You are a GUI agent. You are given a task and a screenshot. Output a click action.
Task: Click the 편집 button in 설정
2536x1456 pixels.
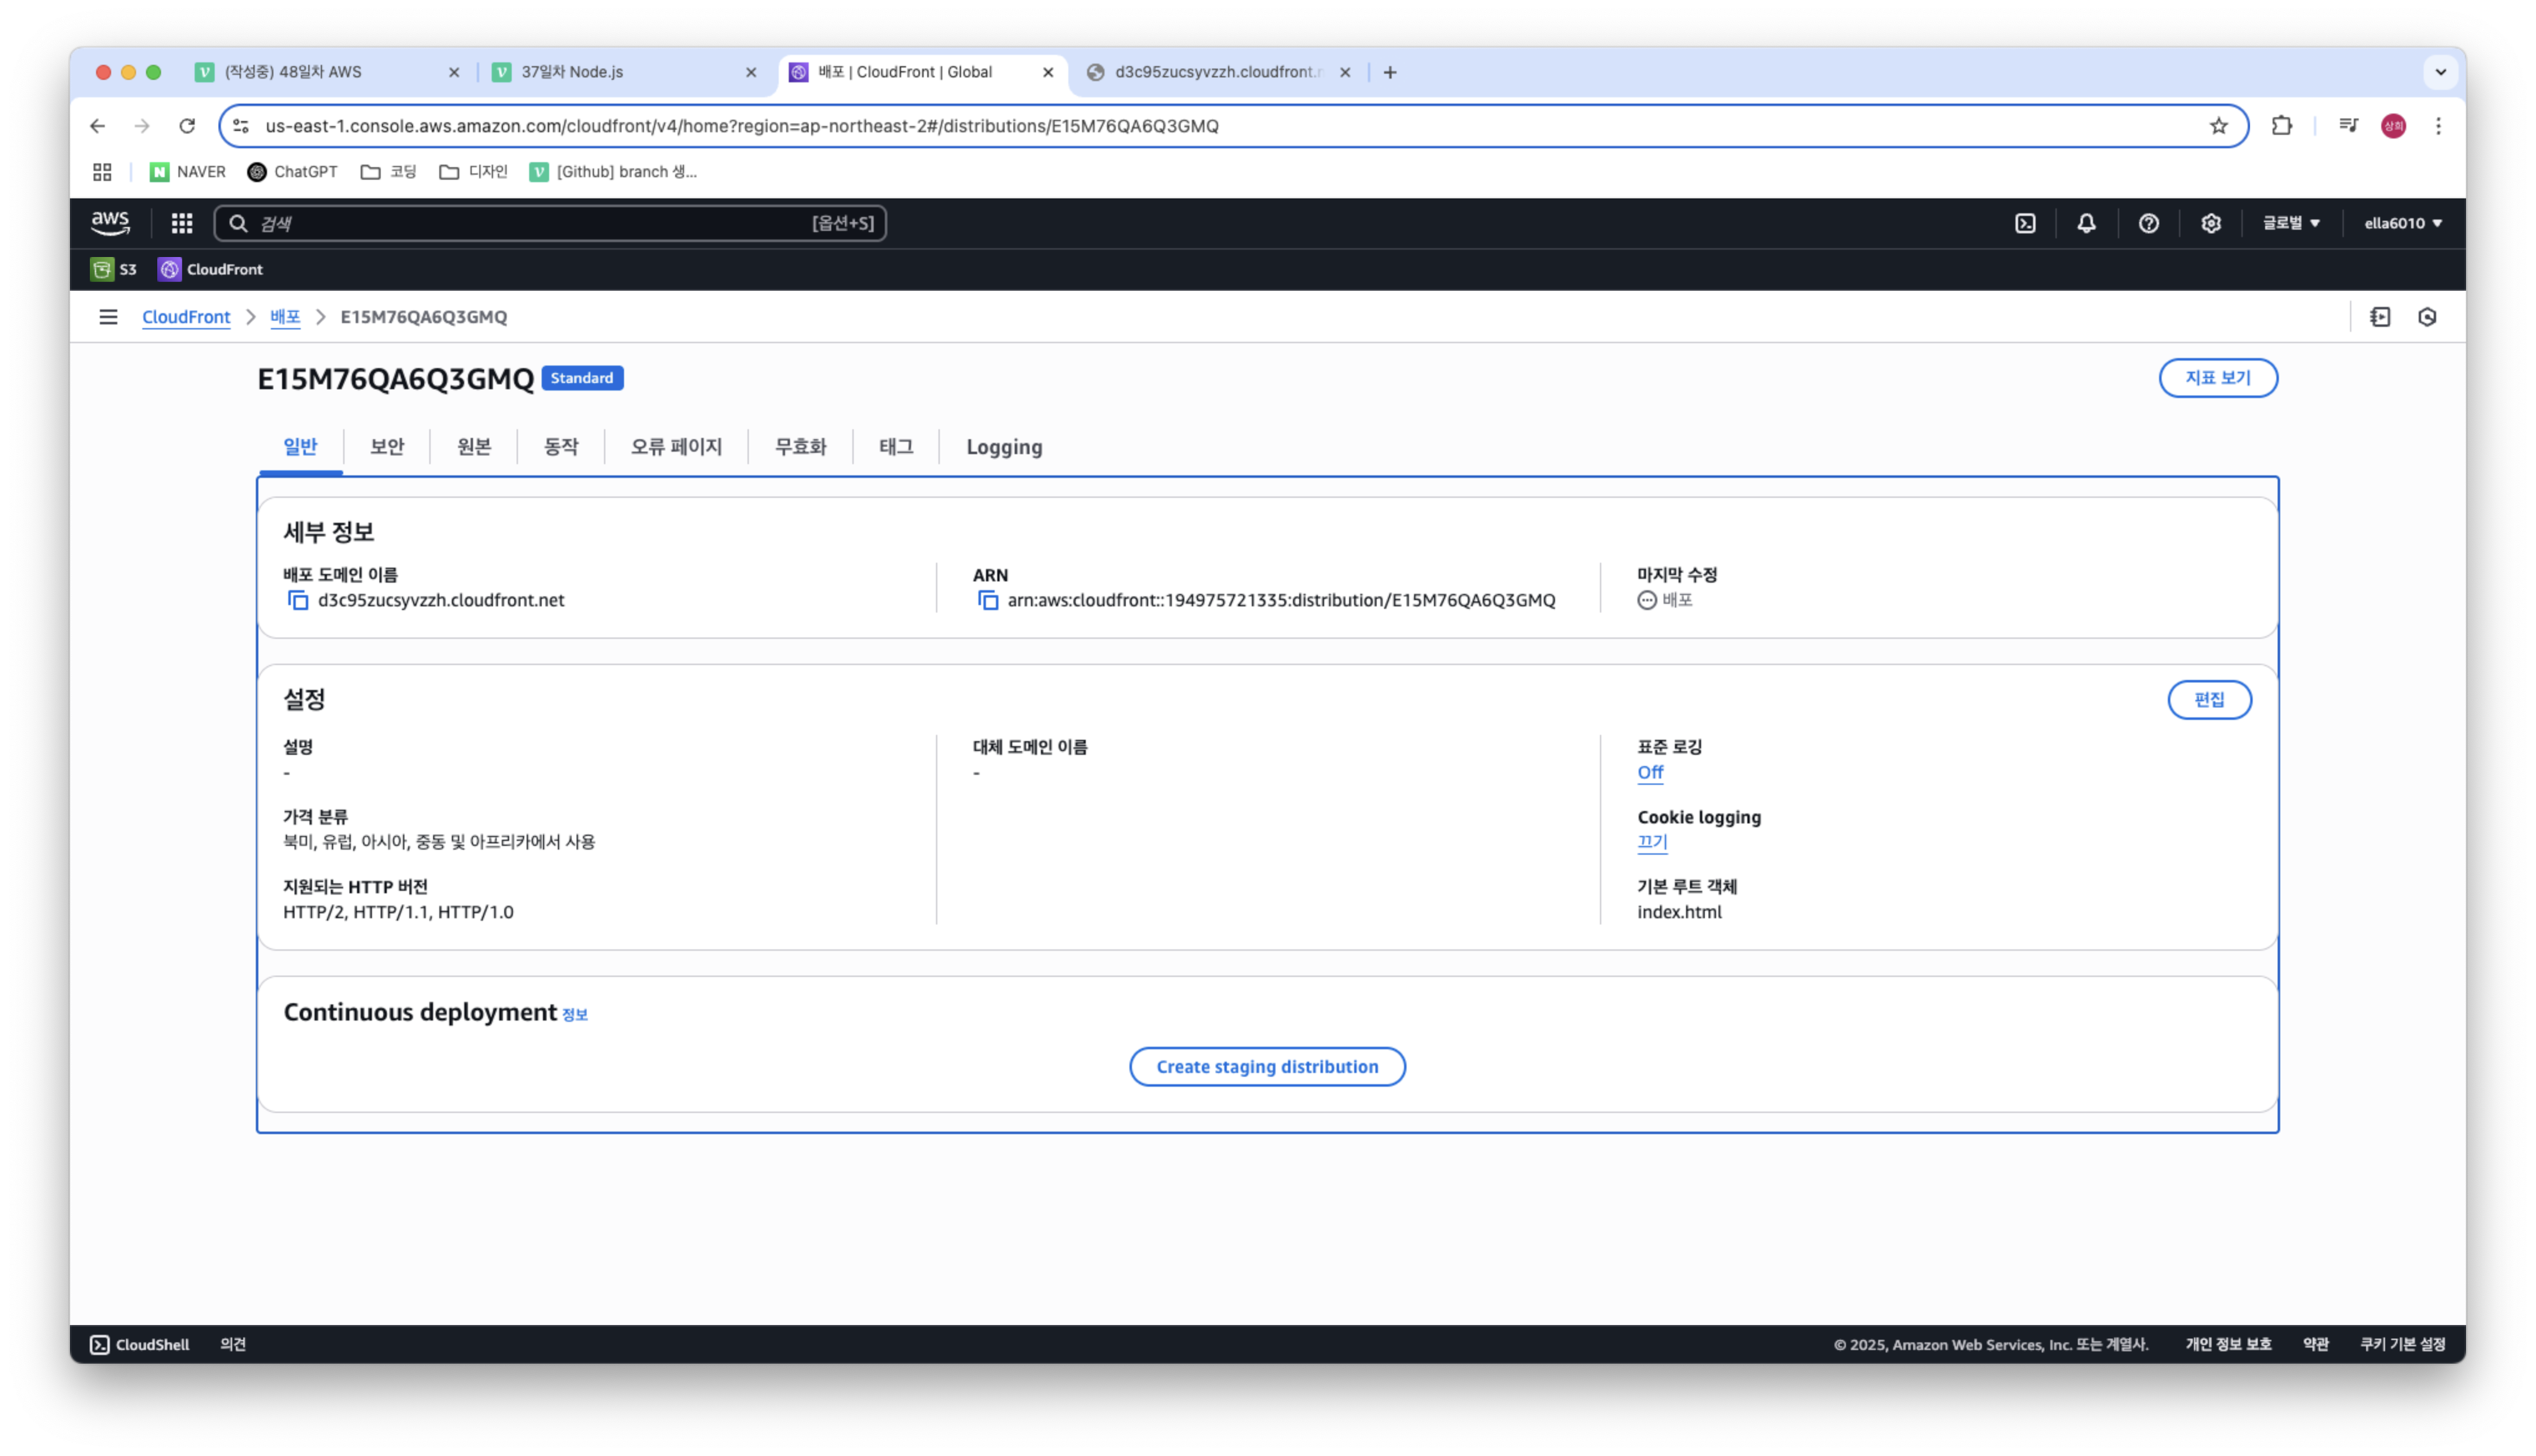coord(2209,700)
